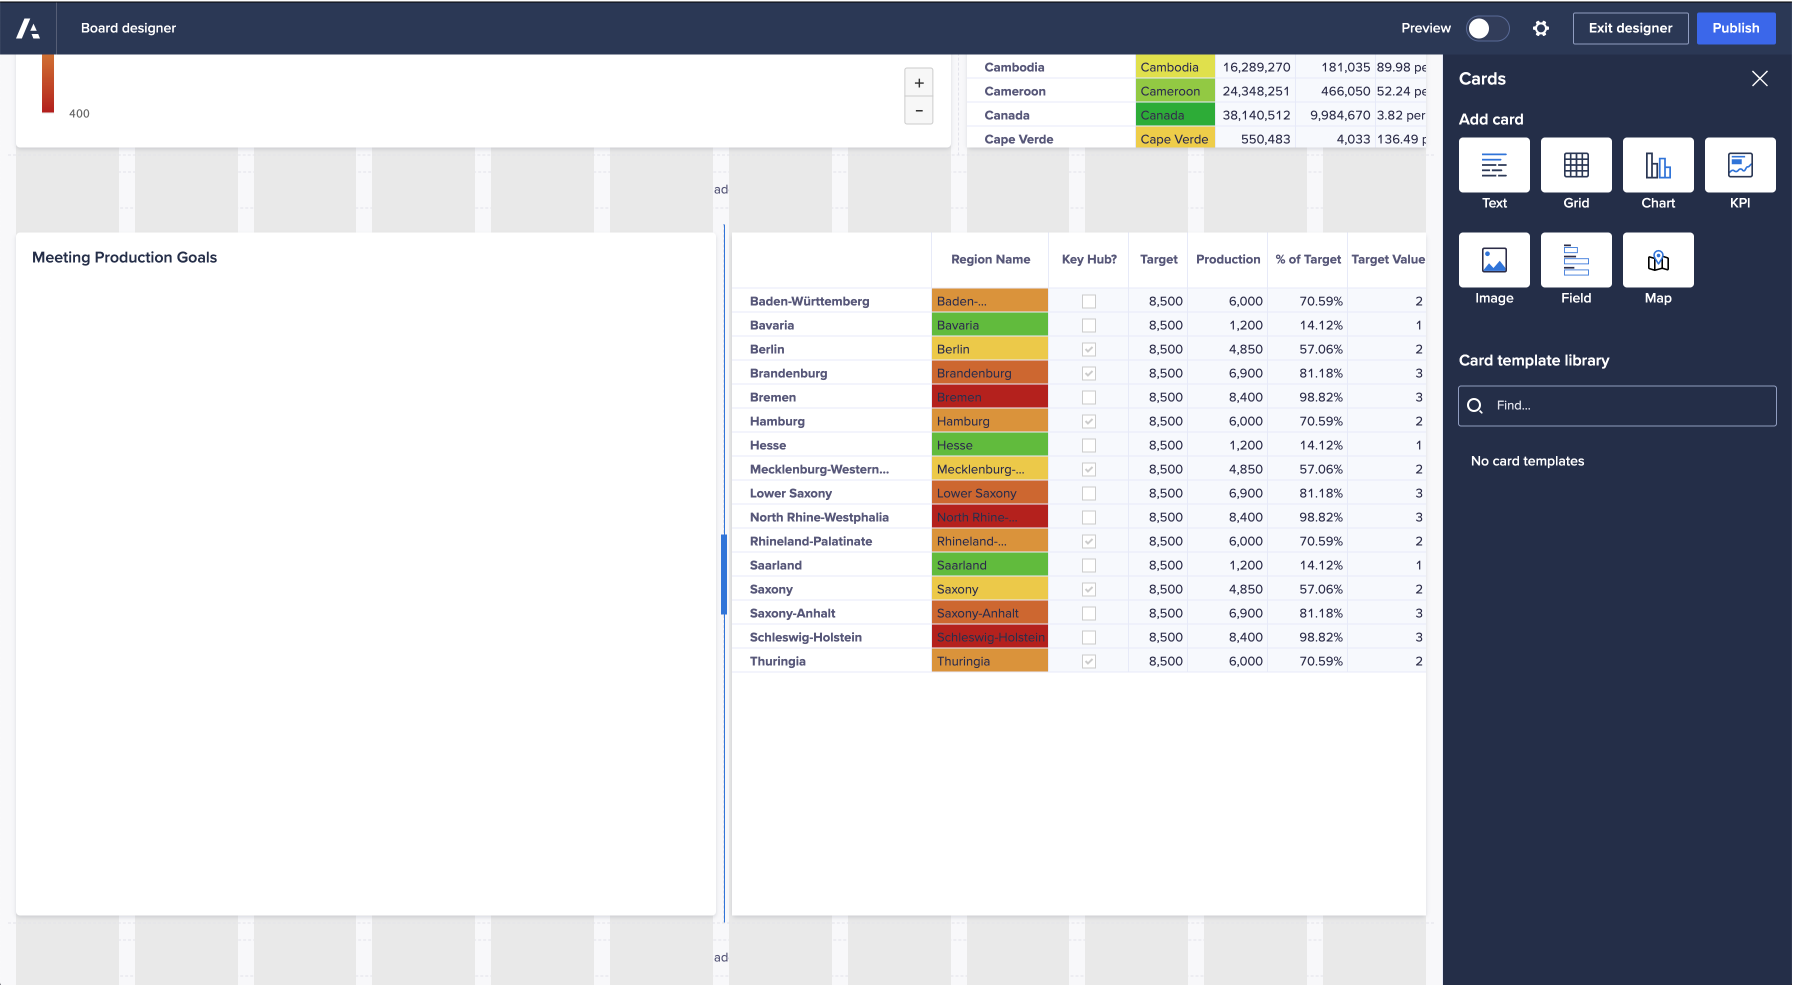Check Key Hub box for Baden-Württemberg
1793x987 pixels.
click(1088, 301)
